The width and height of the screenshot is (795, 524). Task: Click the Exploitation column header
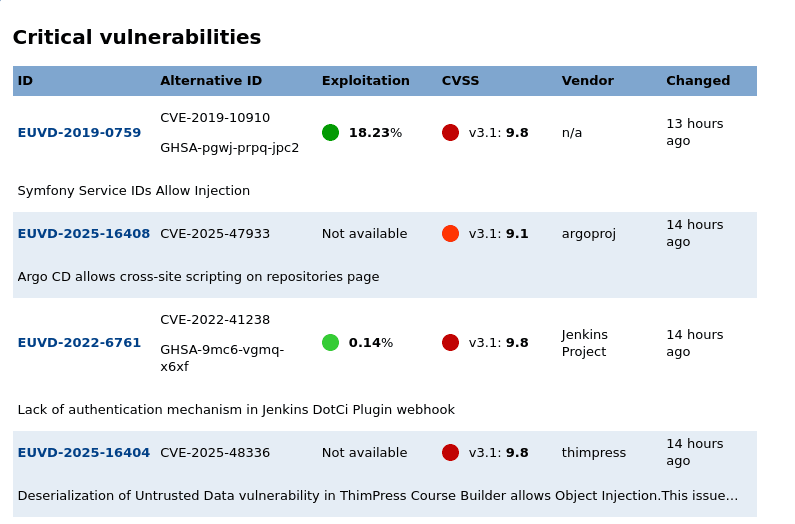click(365, 81)
